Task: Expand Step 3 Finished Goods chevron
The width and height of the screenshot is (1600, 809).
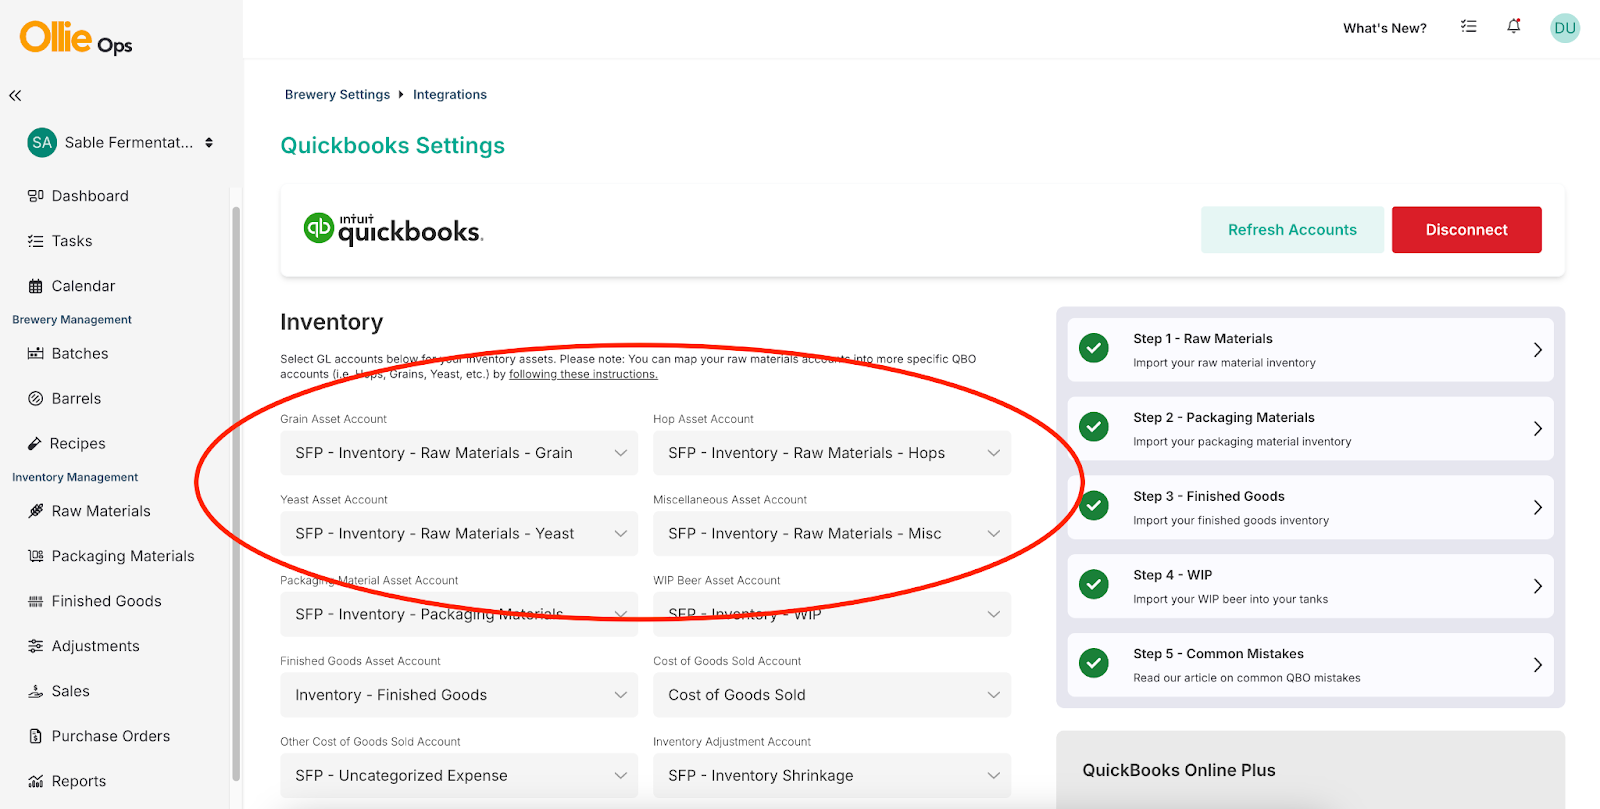Action: (1538, 507)
